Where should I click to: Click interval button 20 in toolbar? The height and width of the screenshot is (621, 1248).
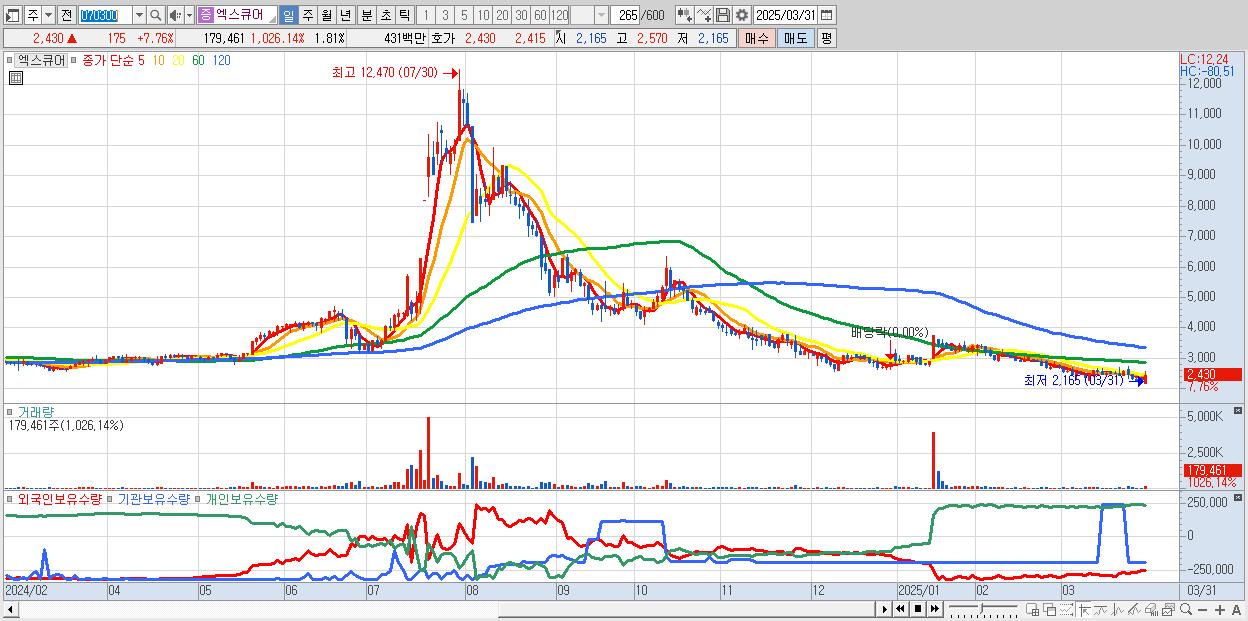pyautogui.click(x=502, y=15)
